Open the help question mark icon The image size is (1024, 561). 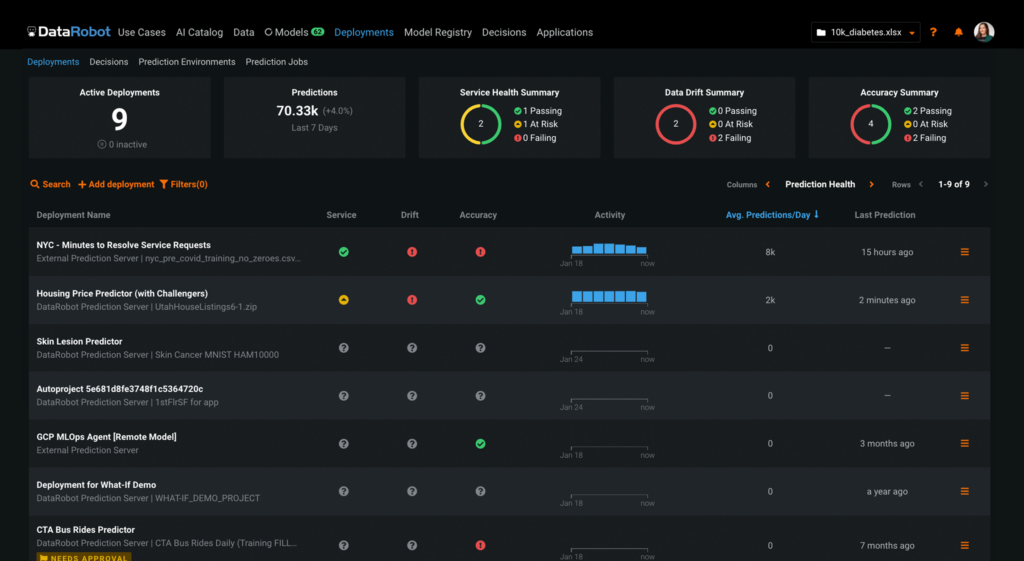click(933, 32)
